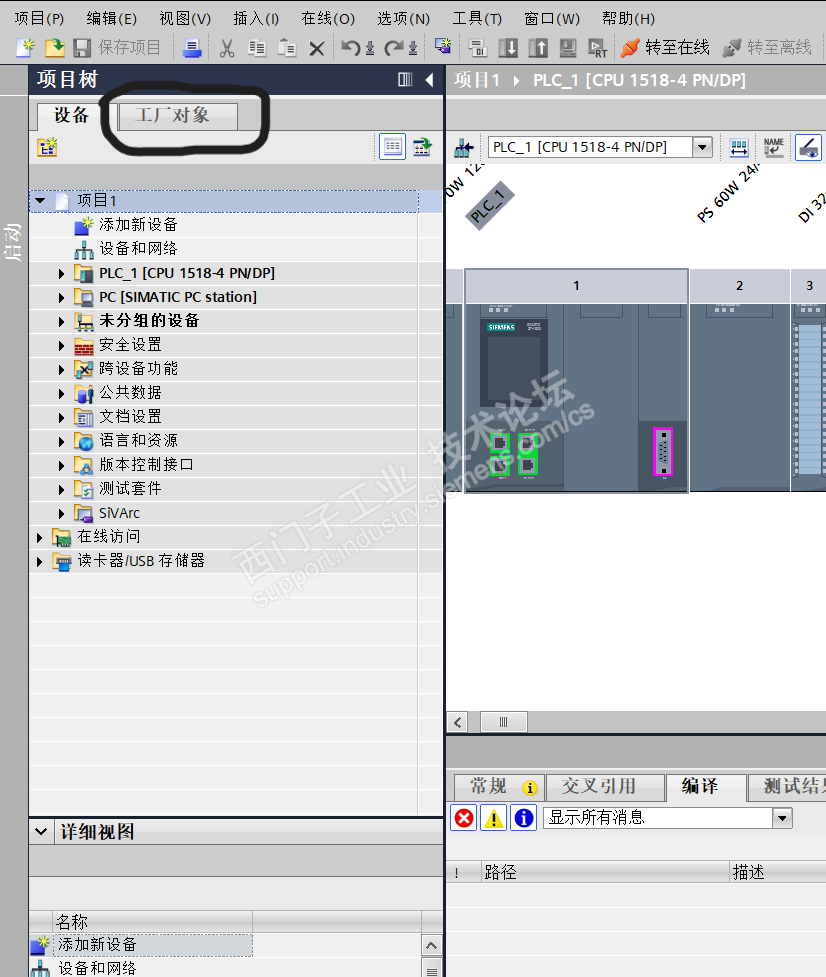Switch to 交叉引用 tab
Screen dimensions: 826x977
click(x=604, y=787)
